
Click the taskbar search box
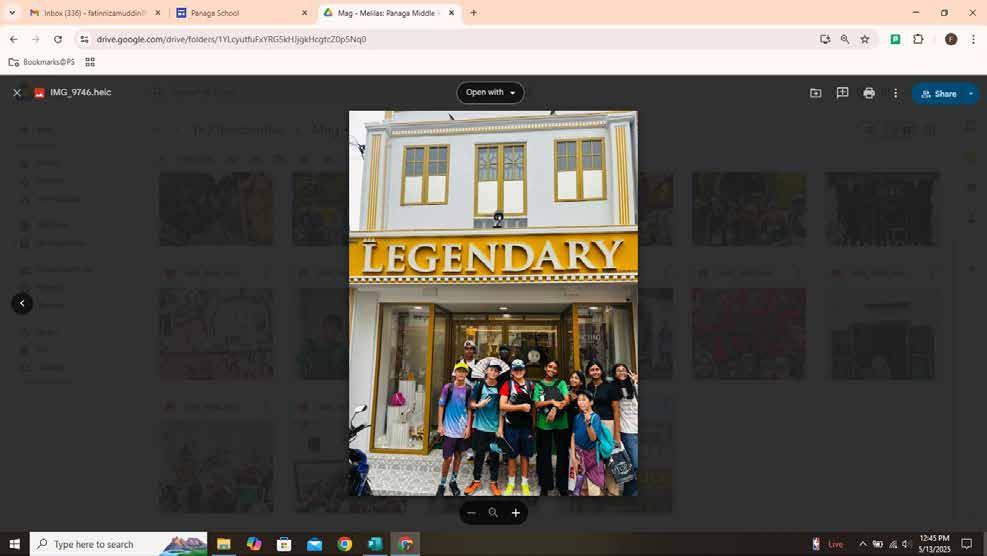(118, 544)
